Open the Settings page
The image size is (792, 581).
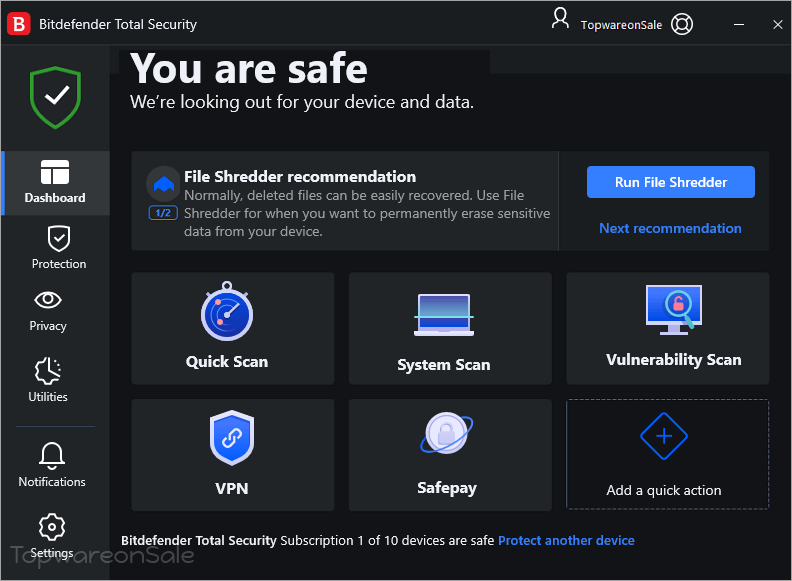(x=52, y=537)
